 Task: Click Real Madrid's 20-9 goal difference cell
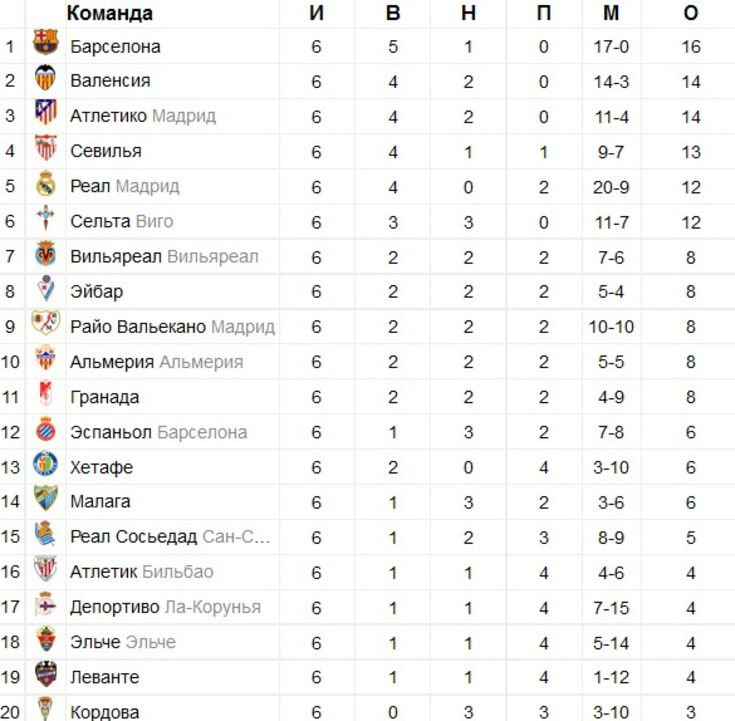(611, 187)
